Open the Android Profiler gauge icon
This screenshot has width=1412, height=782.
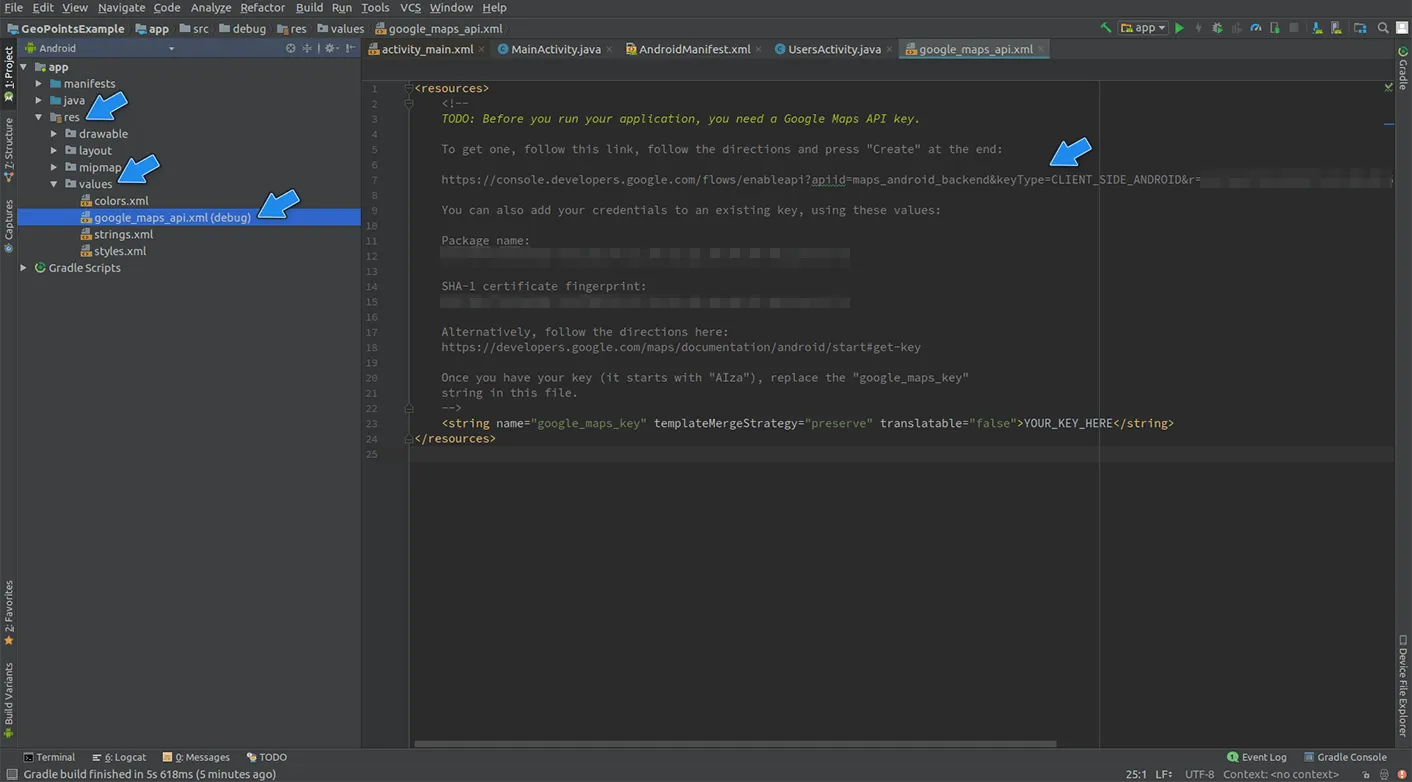1256,28
